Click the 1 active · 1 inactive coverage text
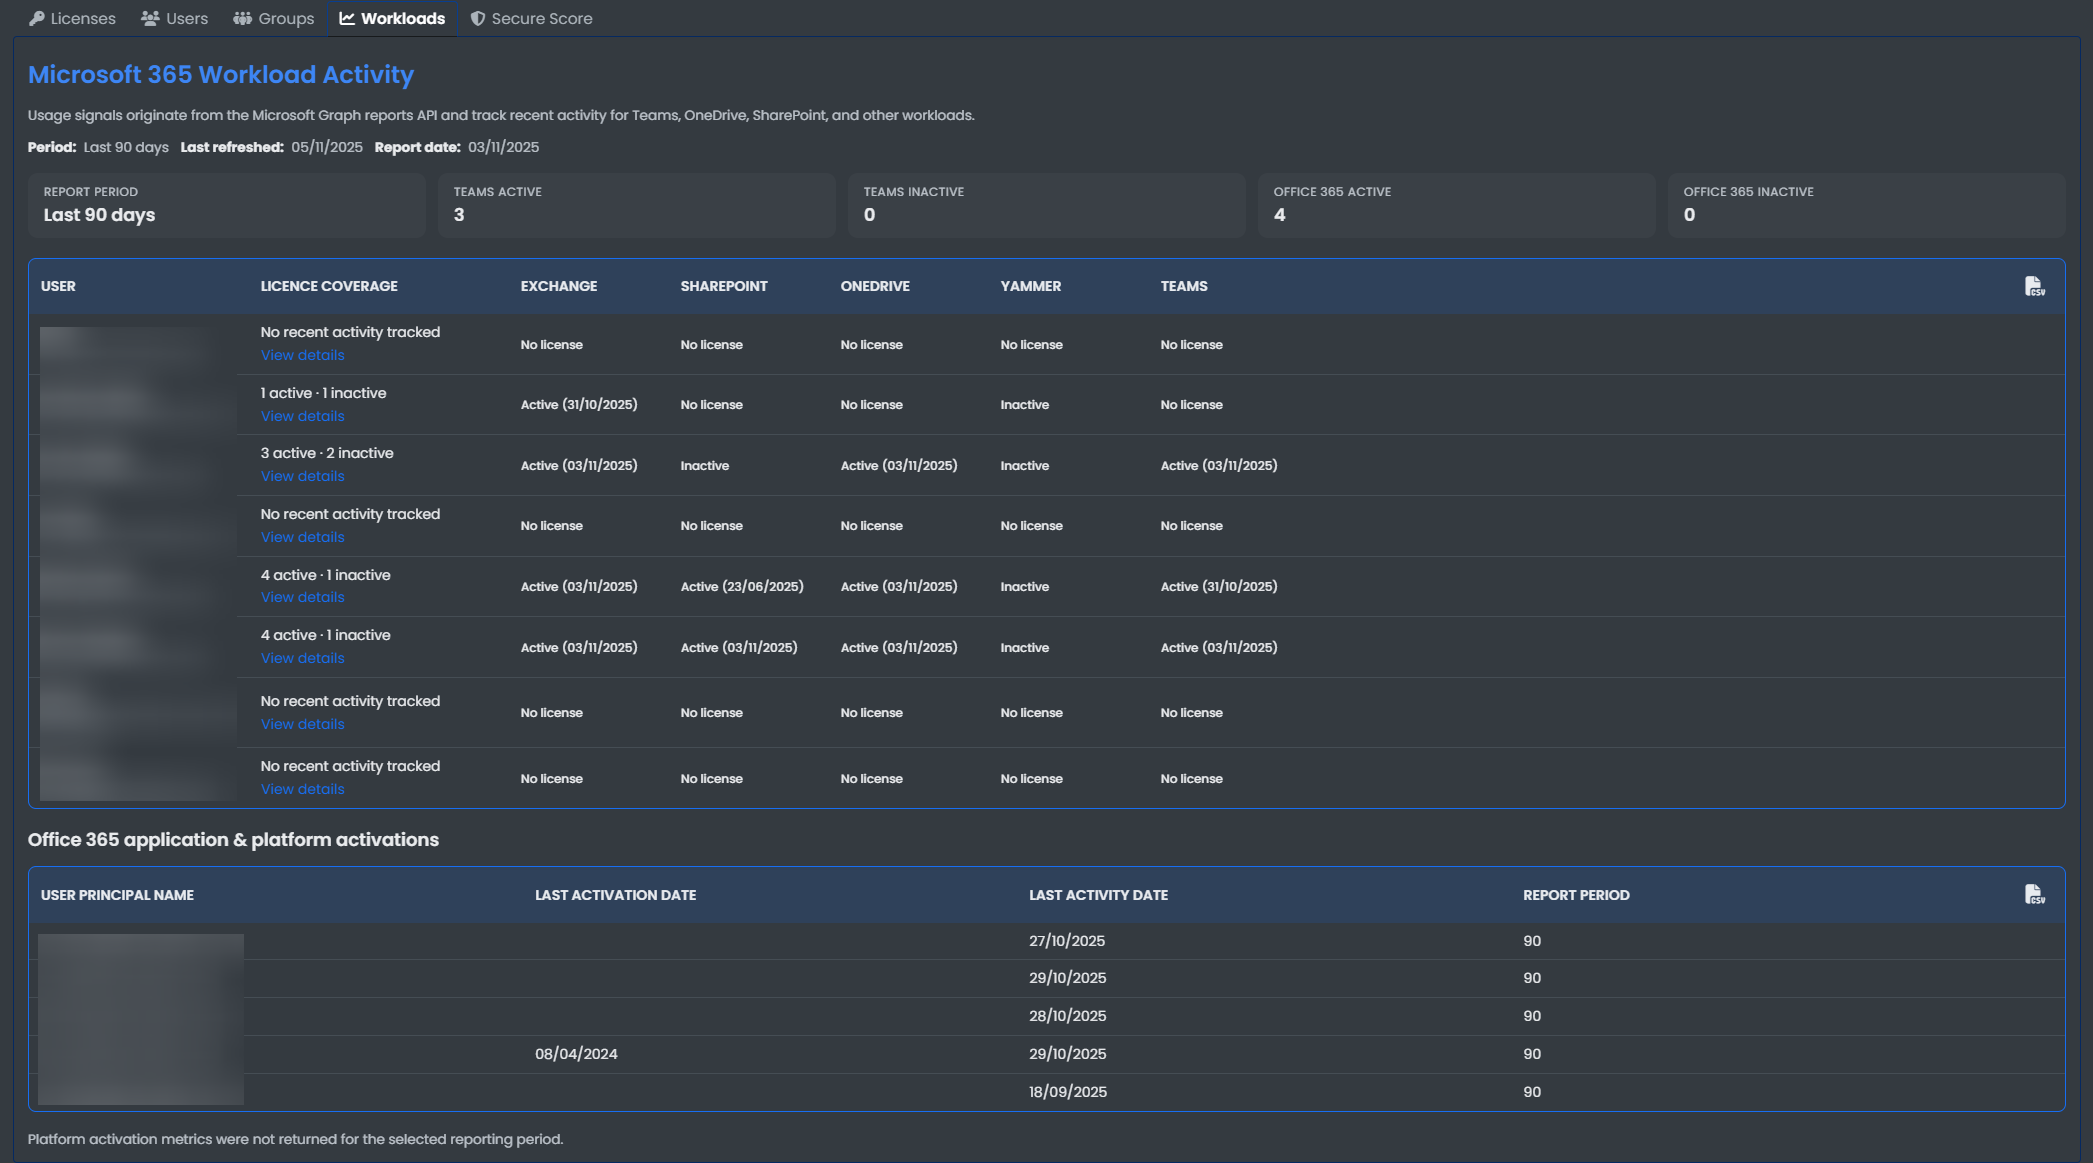The image size is (2093, 1163). 323,394
